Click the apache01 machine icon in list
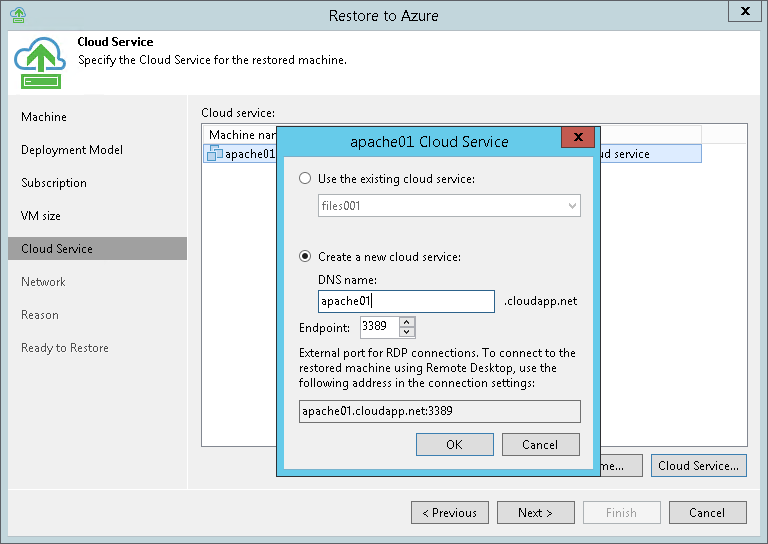This screenshot has width=768, height=544. (214, 154)
